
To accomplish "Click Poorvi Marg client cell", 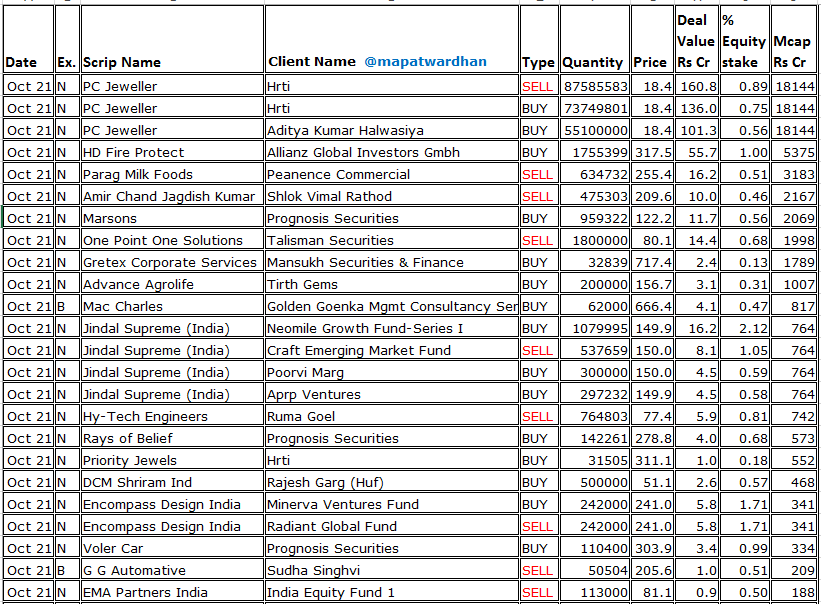I will [392, 372].
